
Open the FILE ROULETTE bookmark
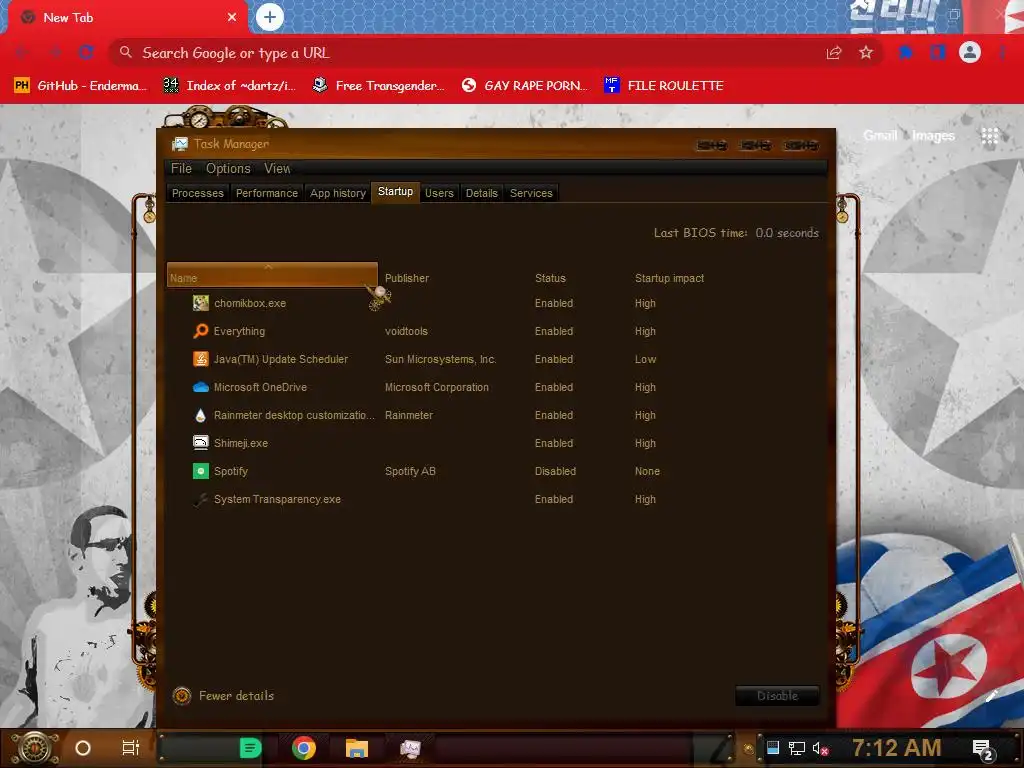664,86
